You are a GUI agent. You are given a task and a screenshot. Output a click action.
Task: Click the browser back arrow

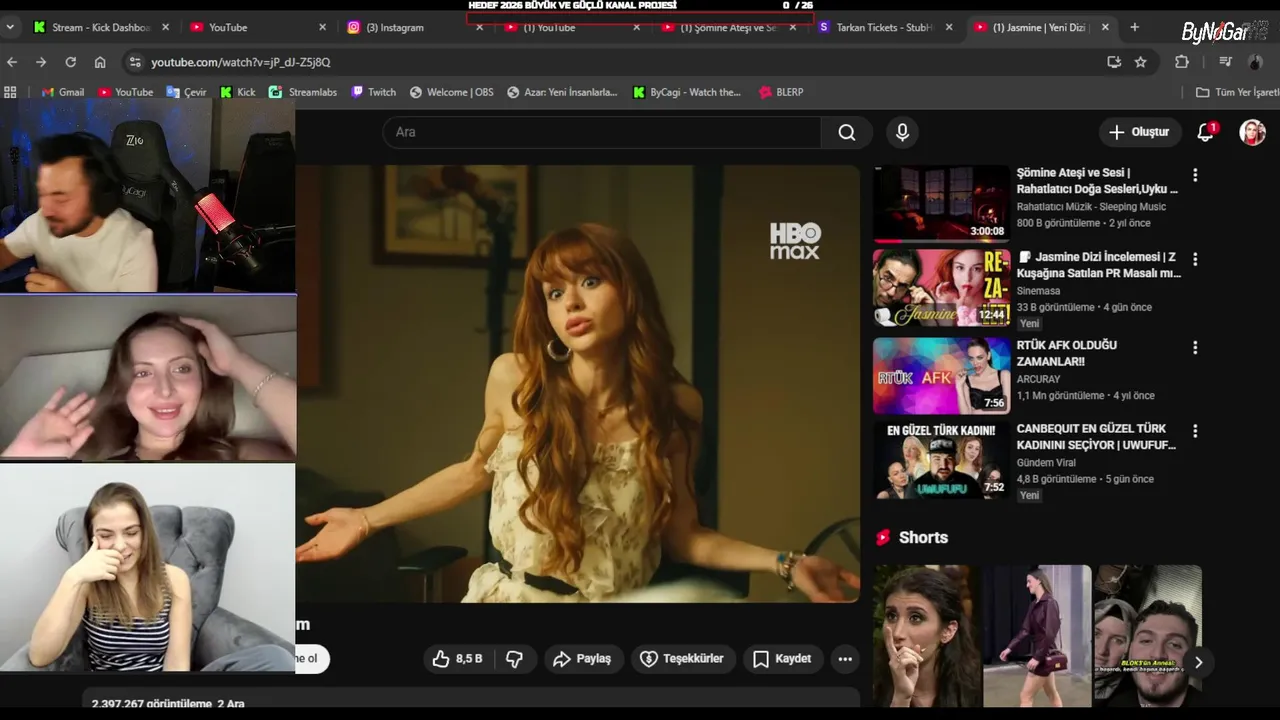(x=12, y=62)
